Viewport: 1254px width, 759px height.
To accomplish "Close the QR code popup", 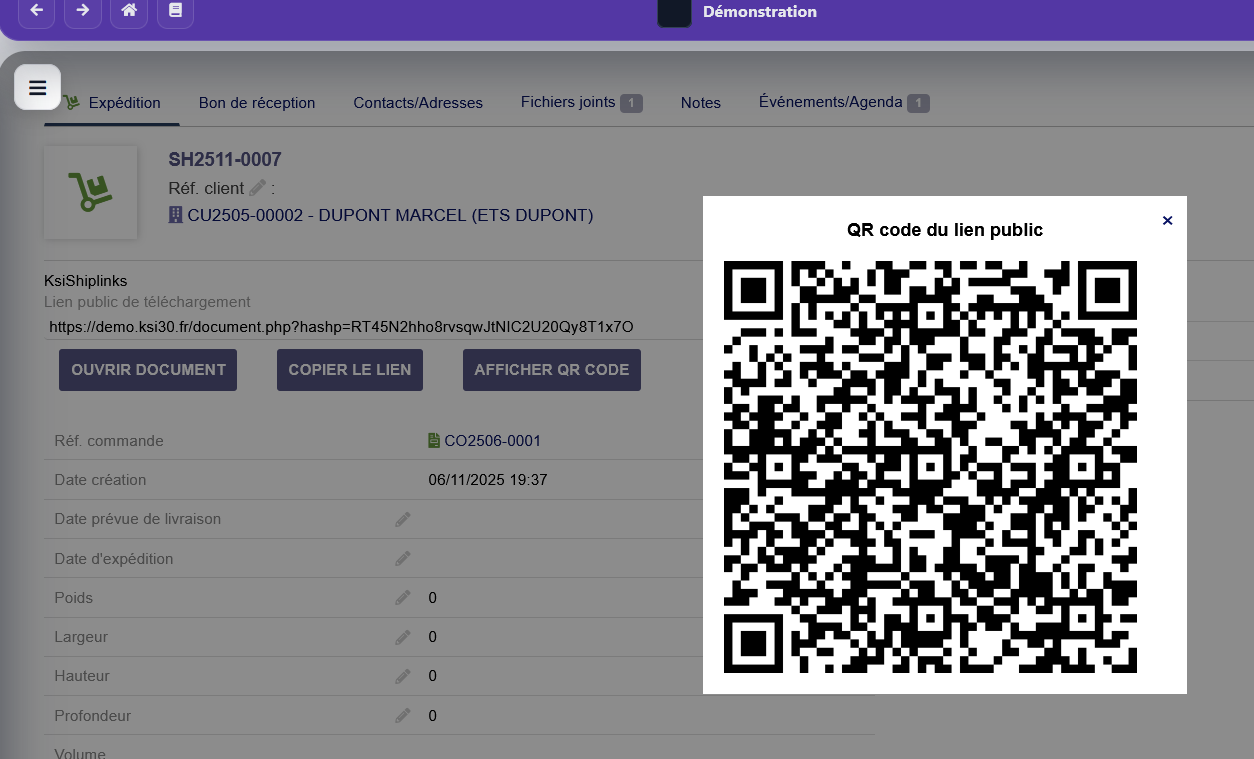I will [x=1167, y=221].
